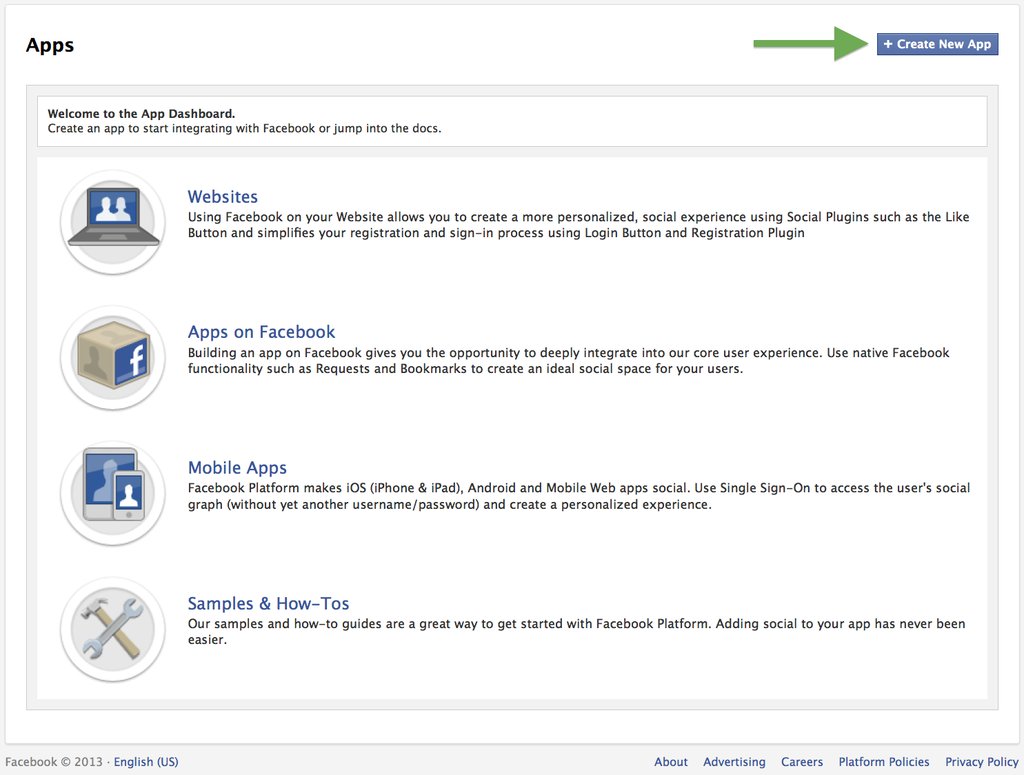Open the Websites heading link
The width and height of the screenshot is (1024, 775).
223,197
